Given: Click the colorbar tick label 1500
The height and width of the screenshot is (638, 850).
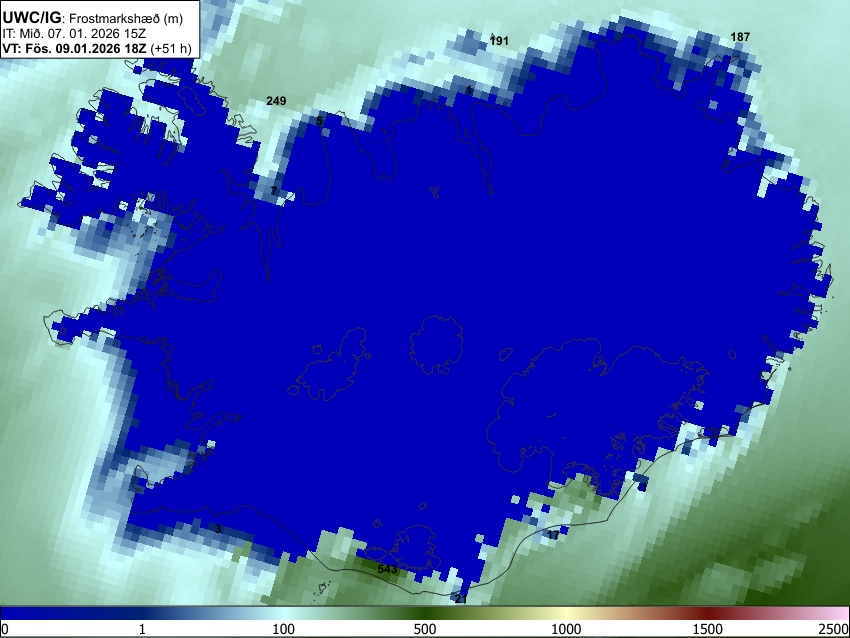Looking at the screenshot, I should pyautogui.click(x=707, y=629).
